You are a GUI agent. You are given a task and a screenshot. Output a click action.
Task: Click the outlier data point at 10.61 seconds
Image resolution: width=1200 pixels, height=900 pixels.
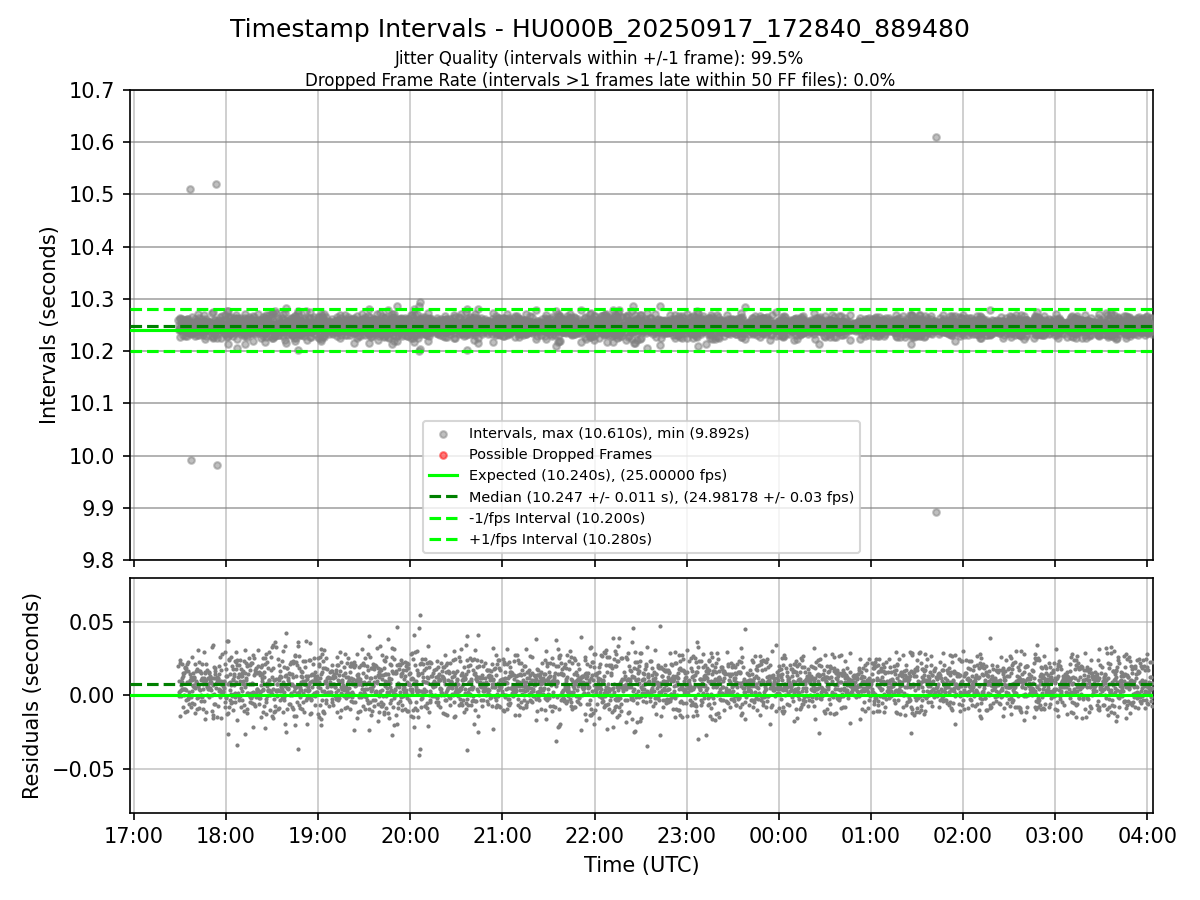tap(936, 137)
